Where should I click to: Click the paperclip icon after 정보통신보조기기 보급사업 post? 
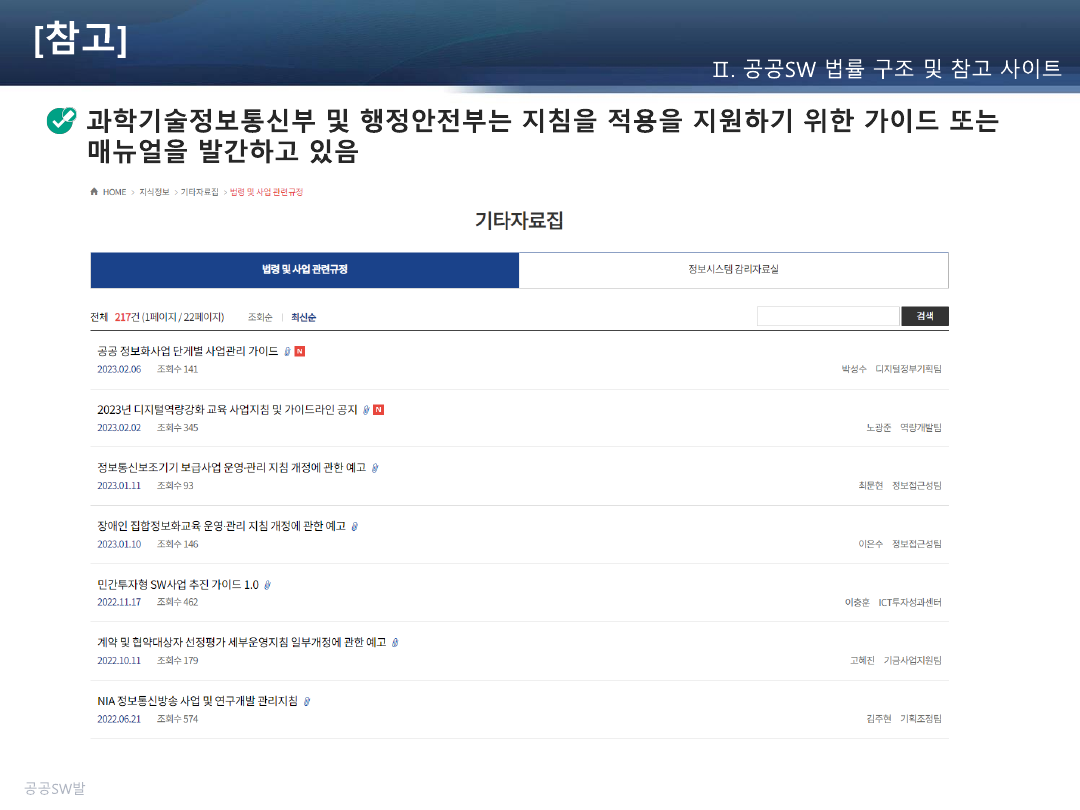[375, 468]
